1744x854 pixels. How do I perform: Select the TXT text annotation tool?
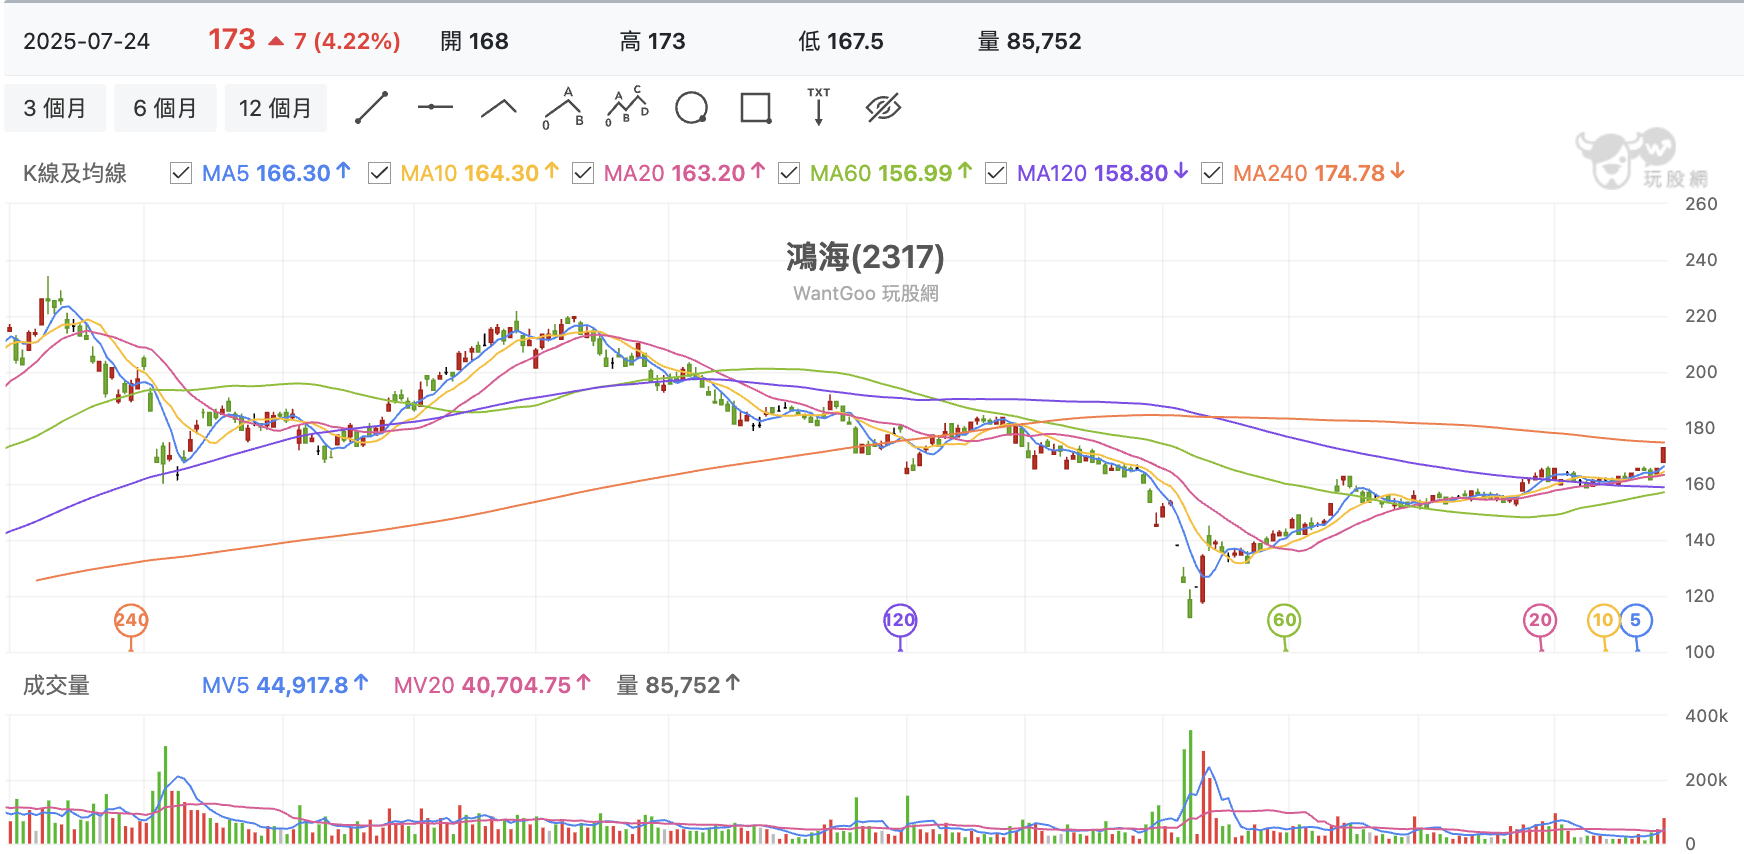(x=819, y=107)
